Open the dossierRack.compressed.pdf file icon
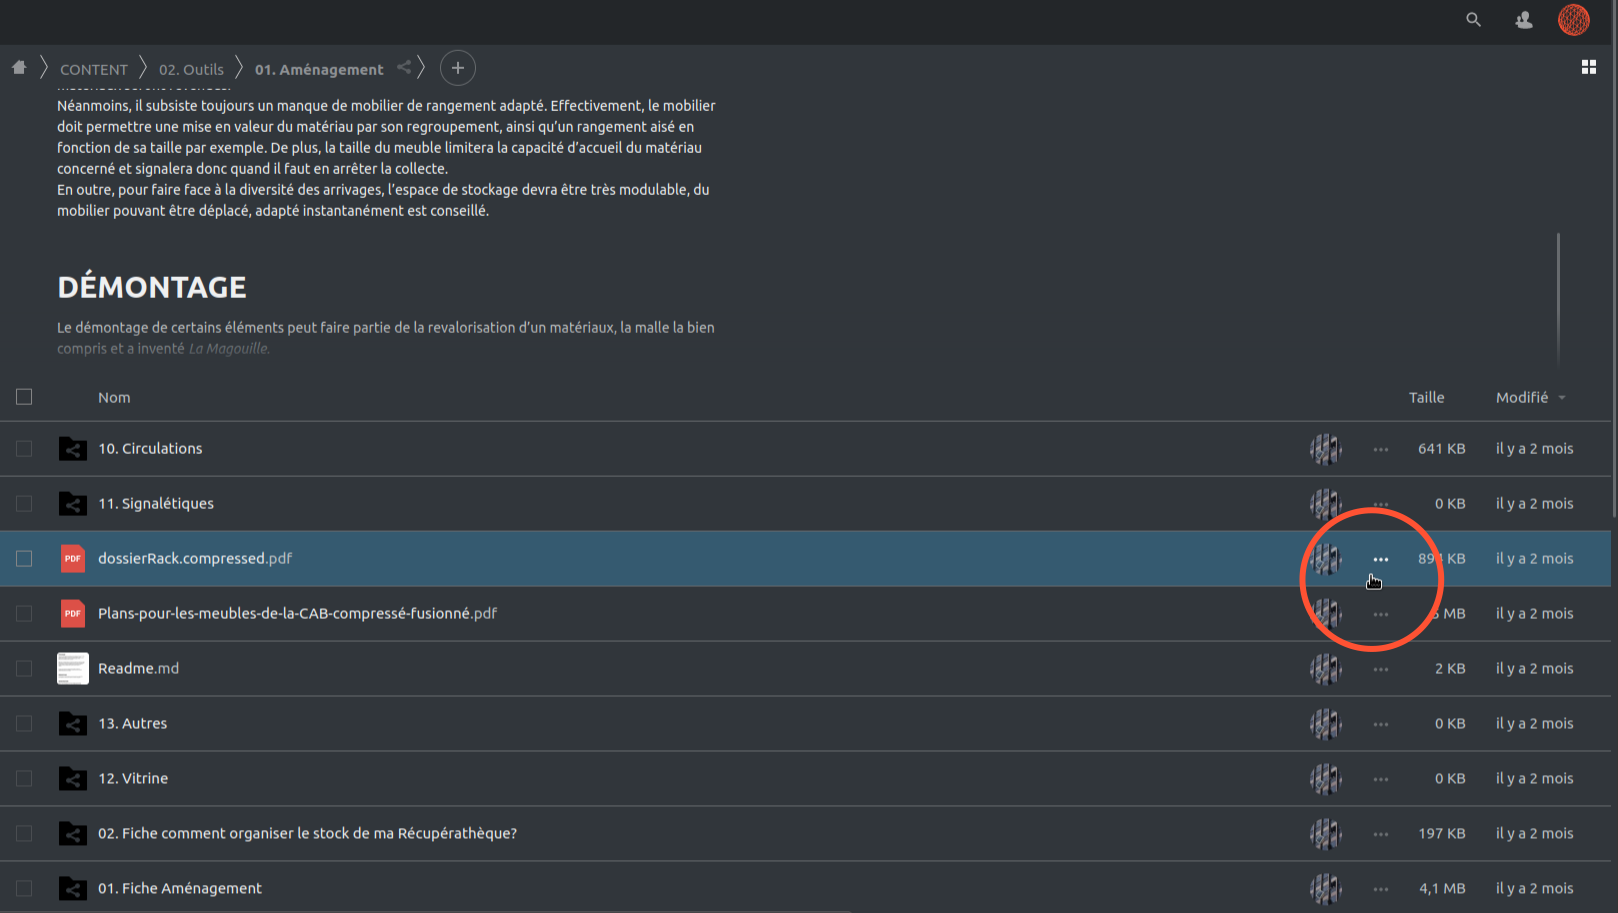The height and width of the screenshot is (913, 1618). (72, 559)
